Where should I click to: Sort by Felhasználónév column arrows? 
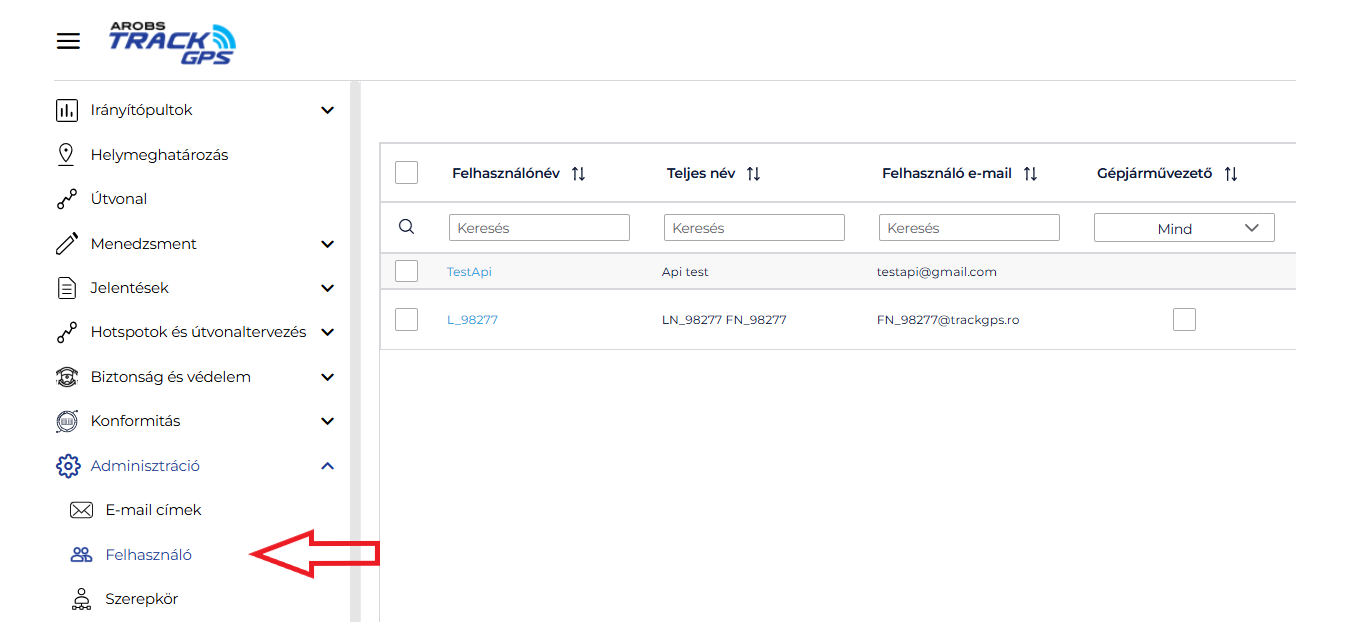pyautogui.click(x=578, y=174)
